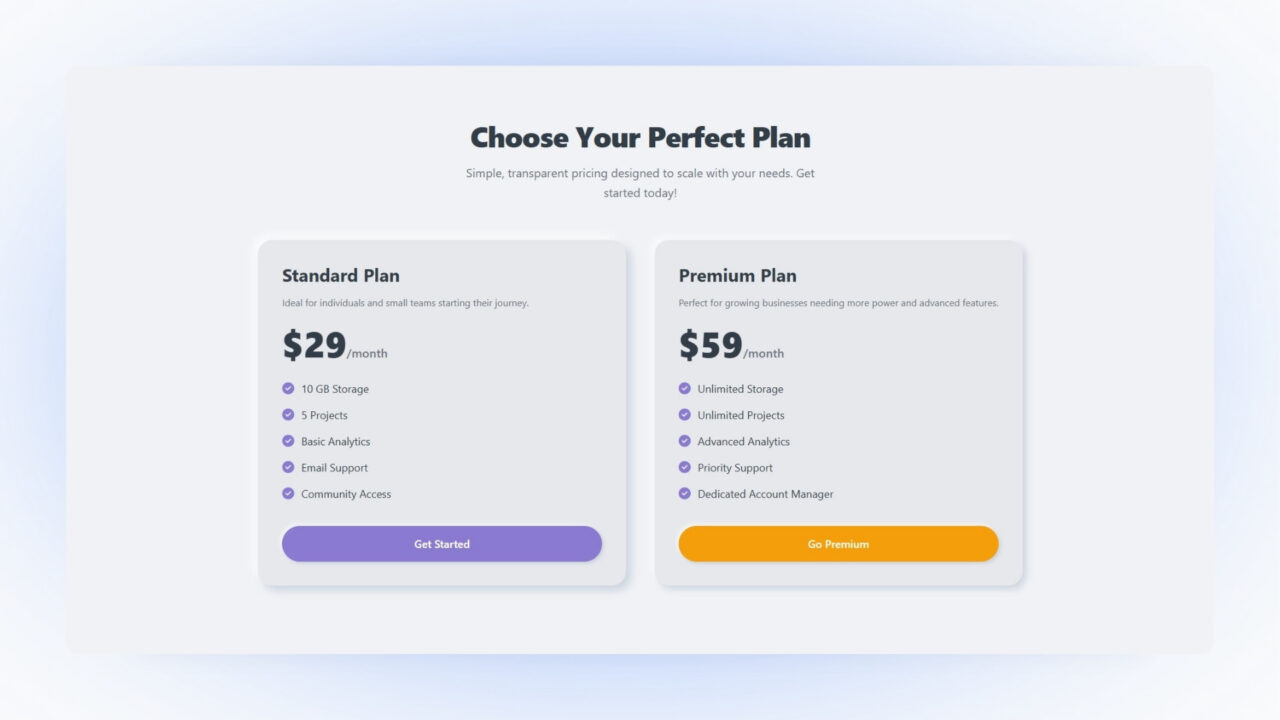This screenshot has height=720, width=1280.
Task: Click the checkmark icon beside Priority Support
Action: (684, 467)
